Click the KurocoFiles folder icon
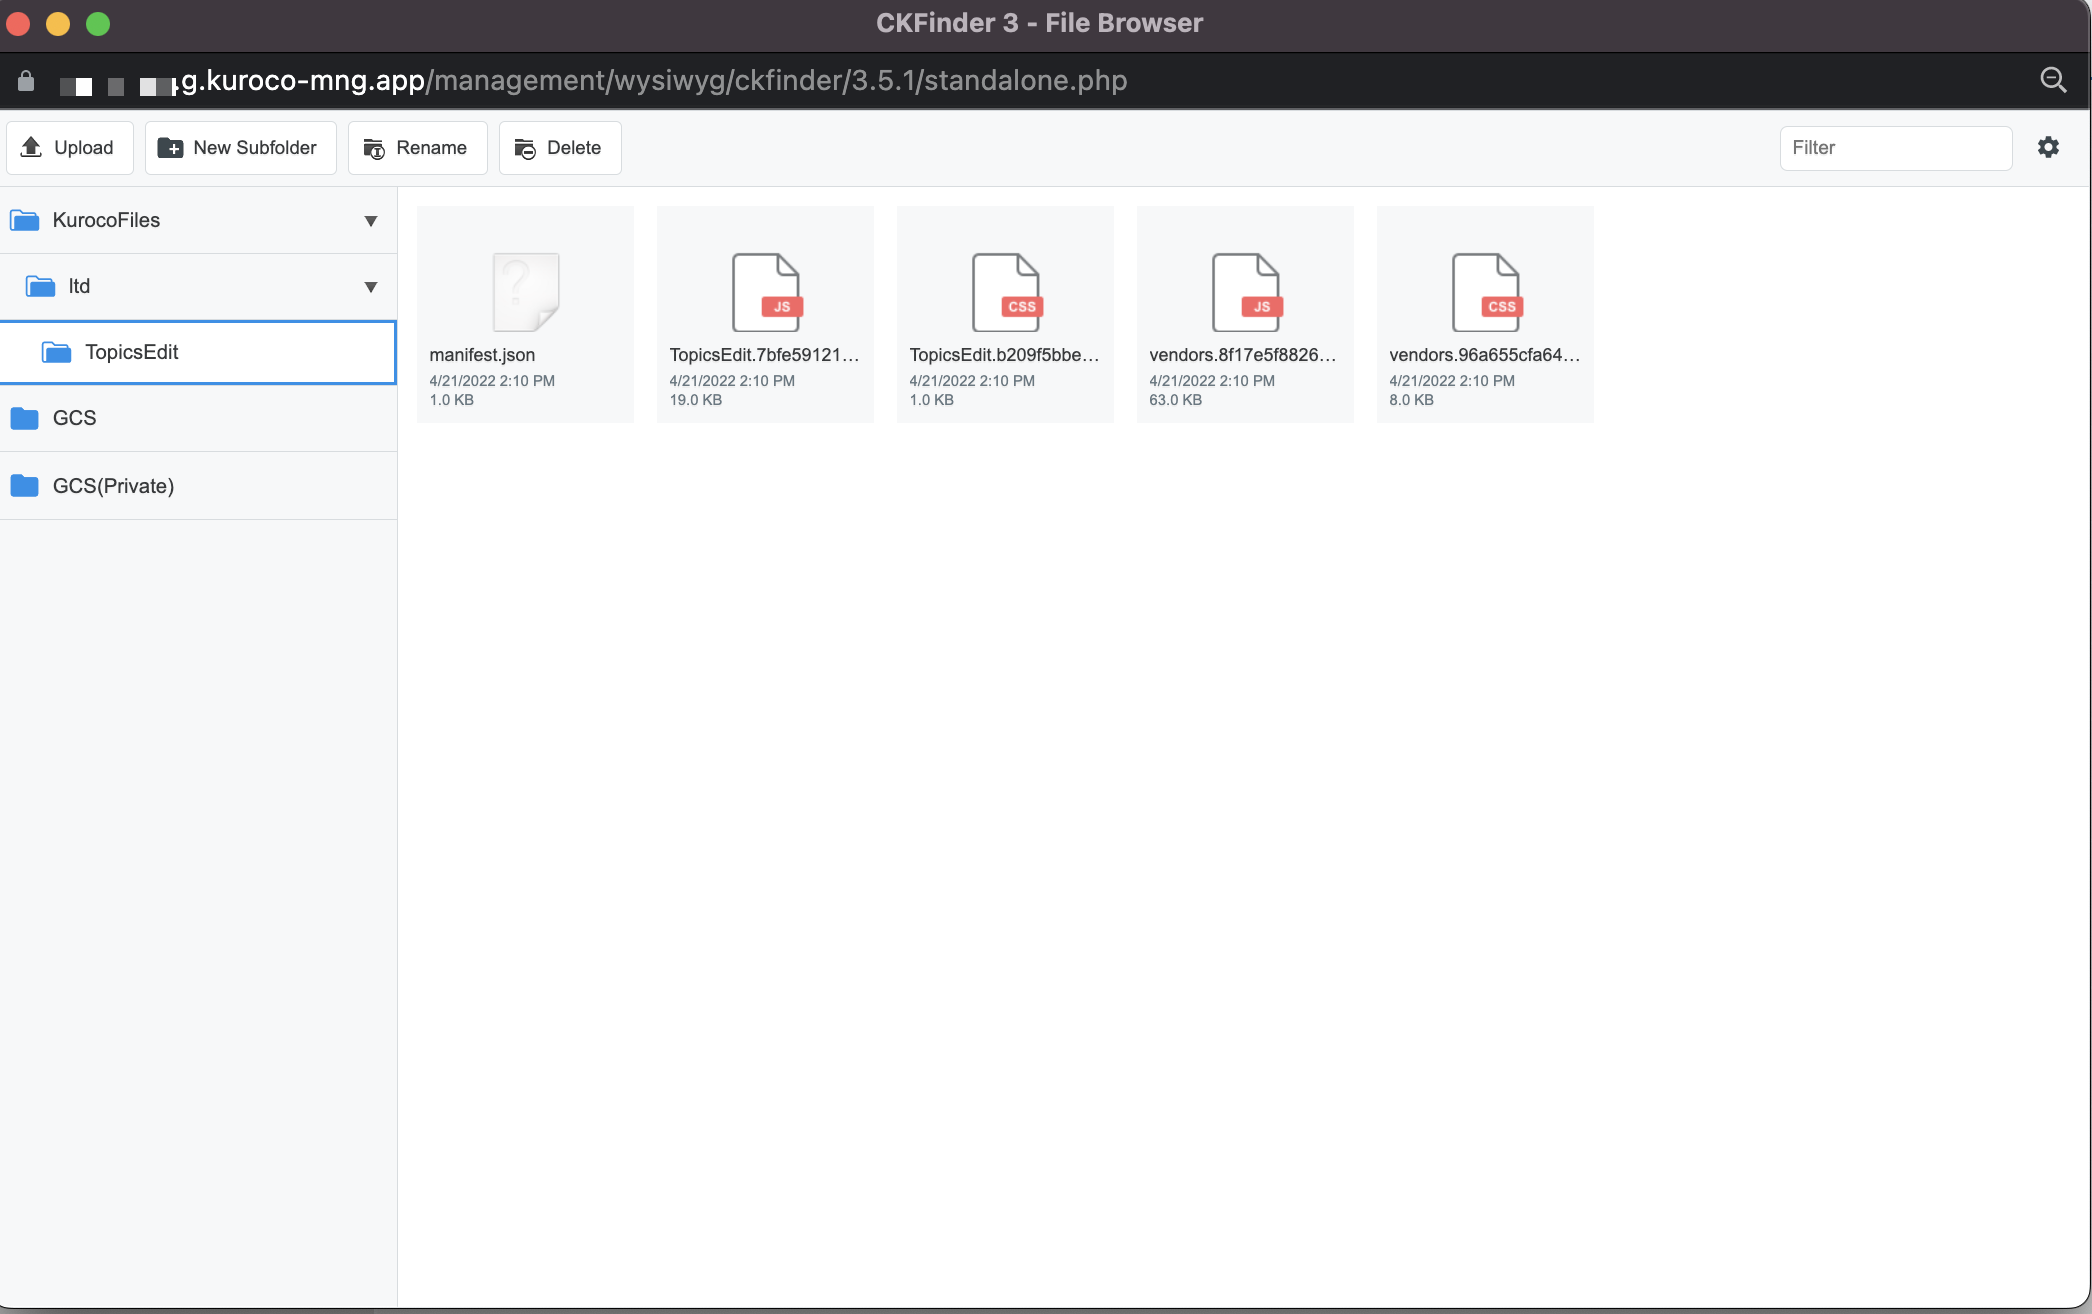Image resolution: width=2092 pixels, height=1314 pixels. tap(25, 220)
